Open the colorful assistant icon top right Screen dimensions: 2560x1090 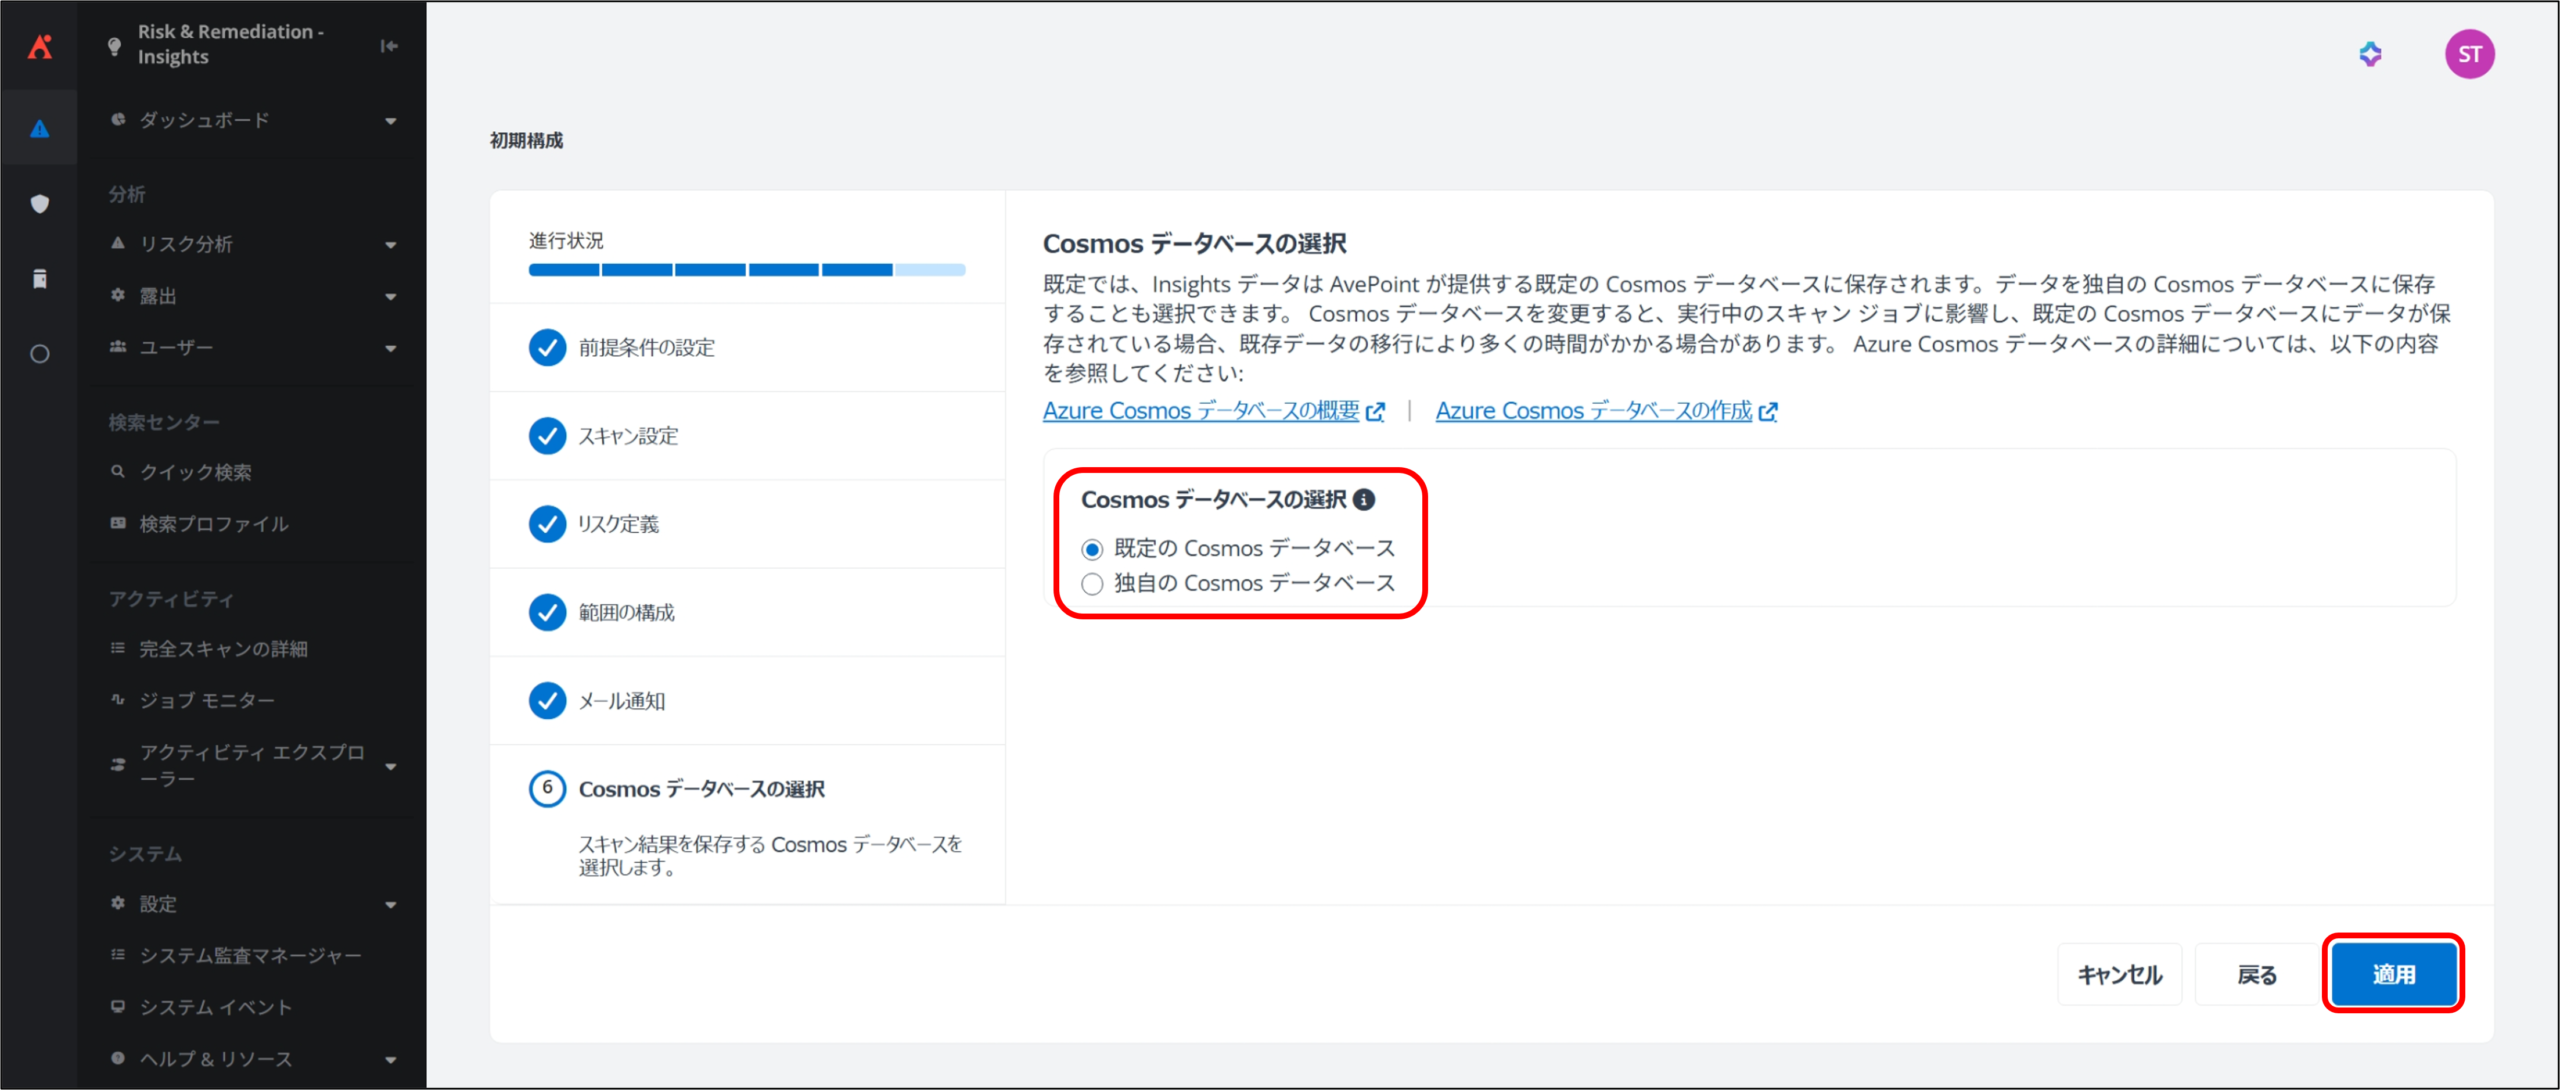[2369, 54]
